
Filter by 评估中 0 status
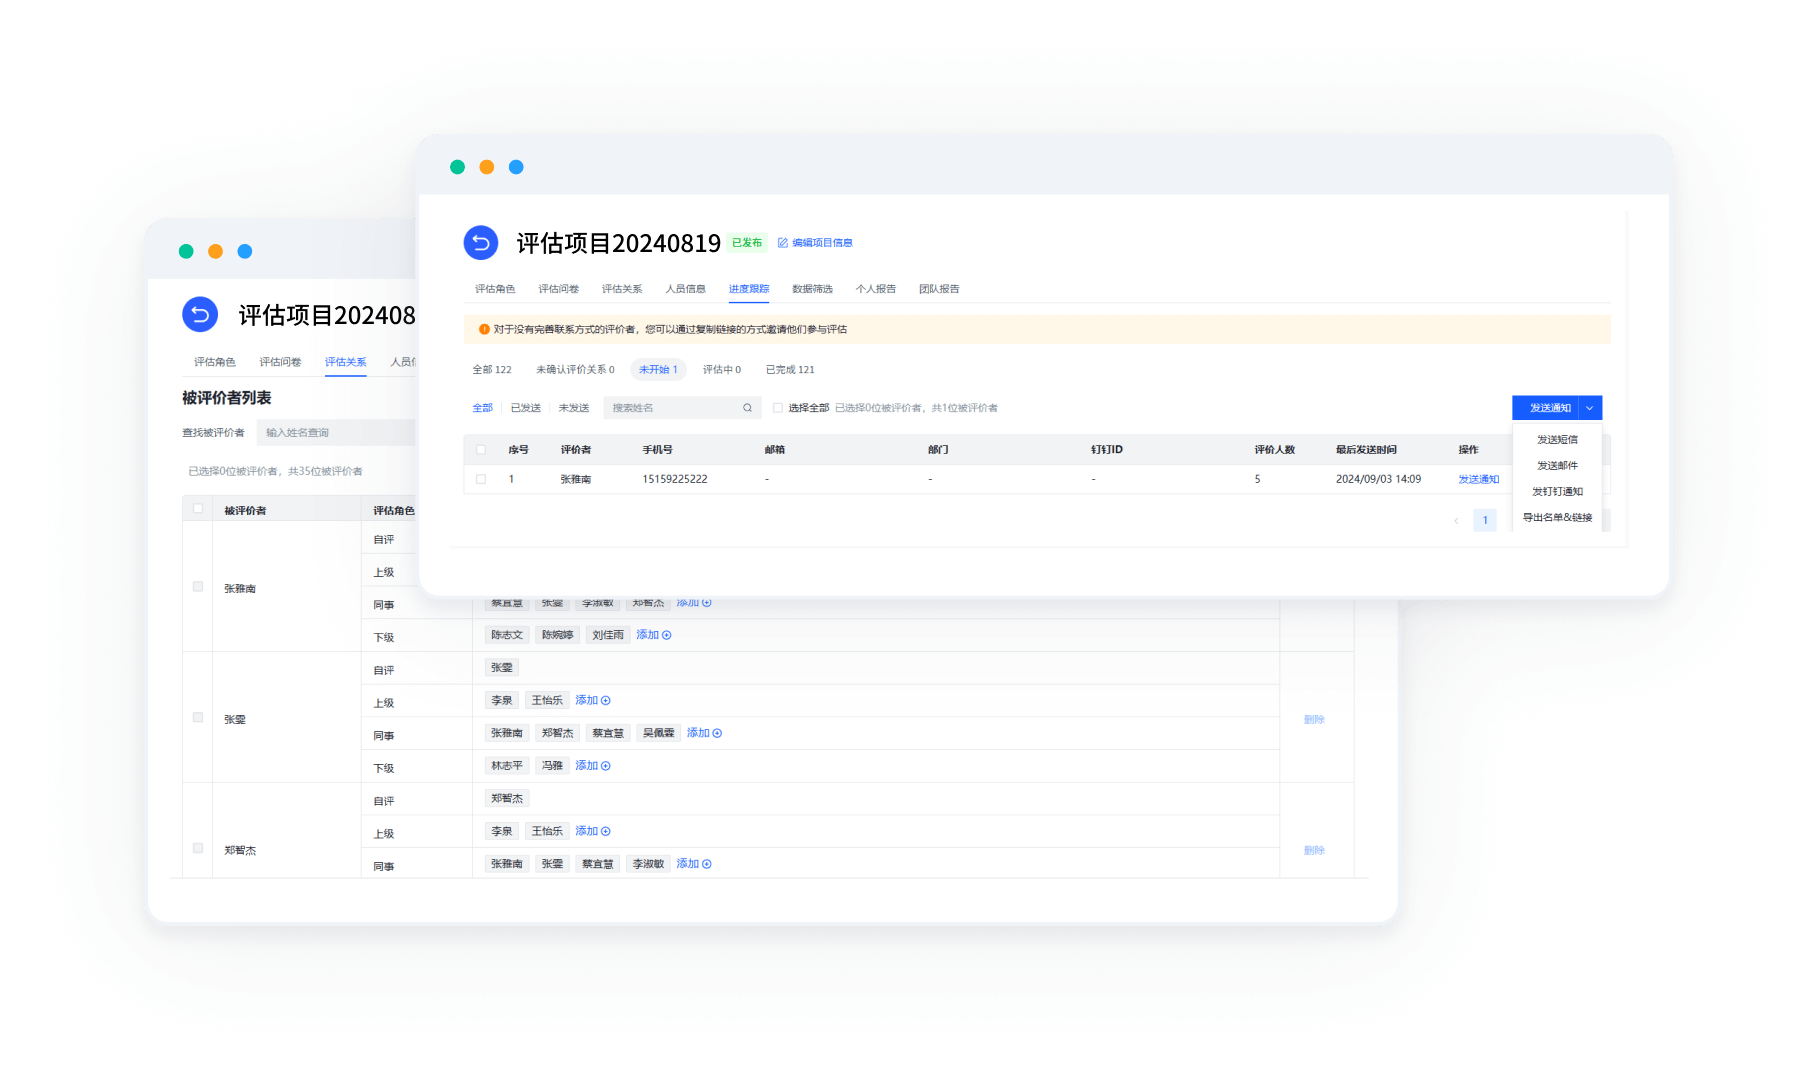pos(722,370)
